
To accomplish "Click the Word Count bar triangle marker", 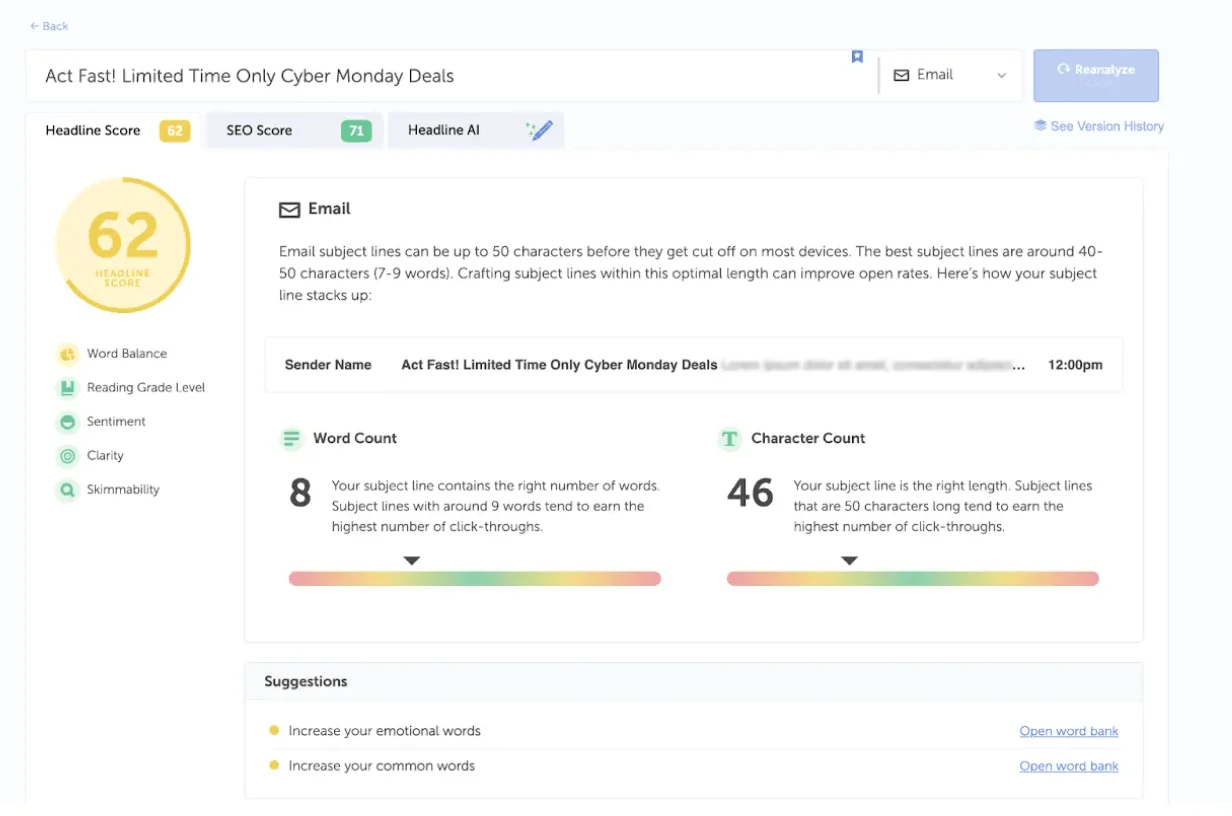I will coord(411,561).
